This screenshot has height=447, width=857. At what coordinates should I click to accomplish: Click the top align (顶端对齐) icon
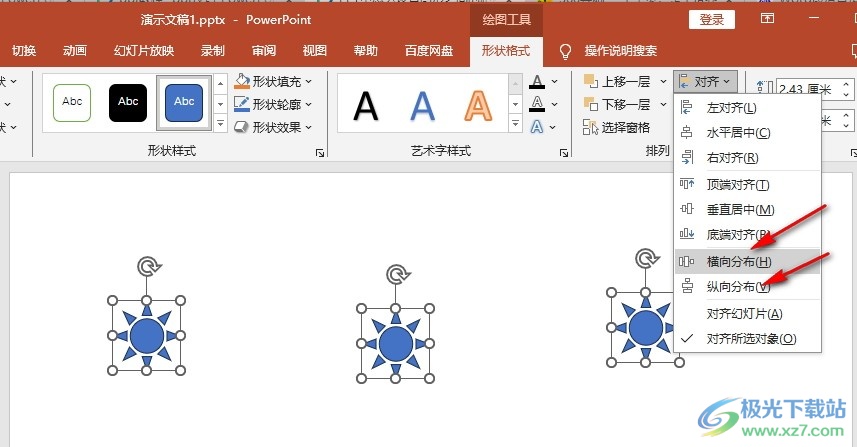click(686, 184)
